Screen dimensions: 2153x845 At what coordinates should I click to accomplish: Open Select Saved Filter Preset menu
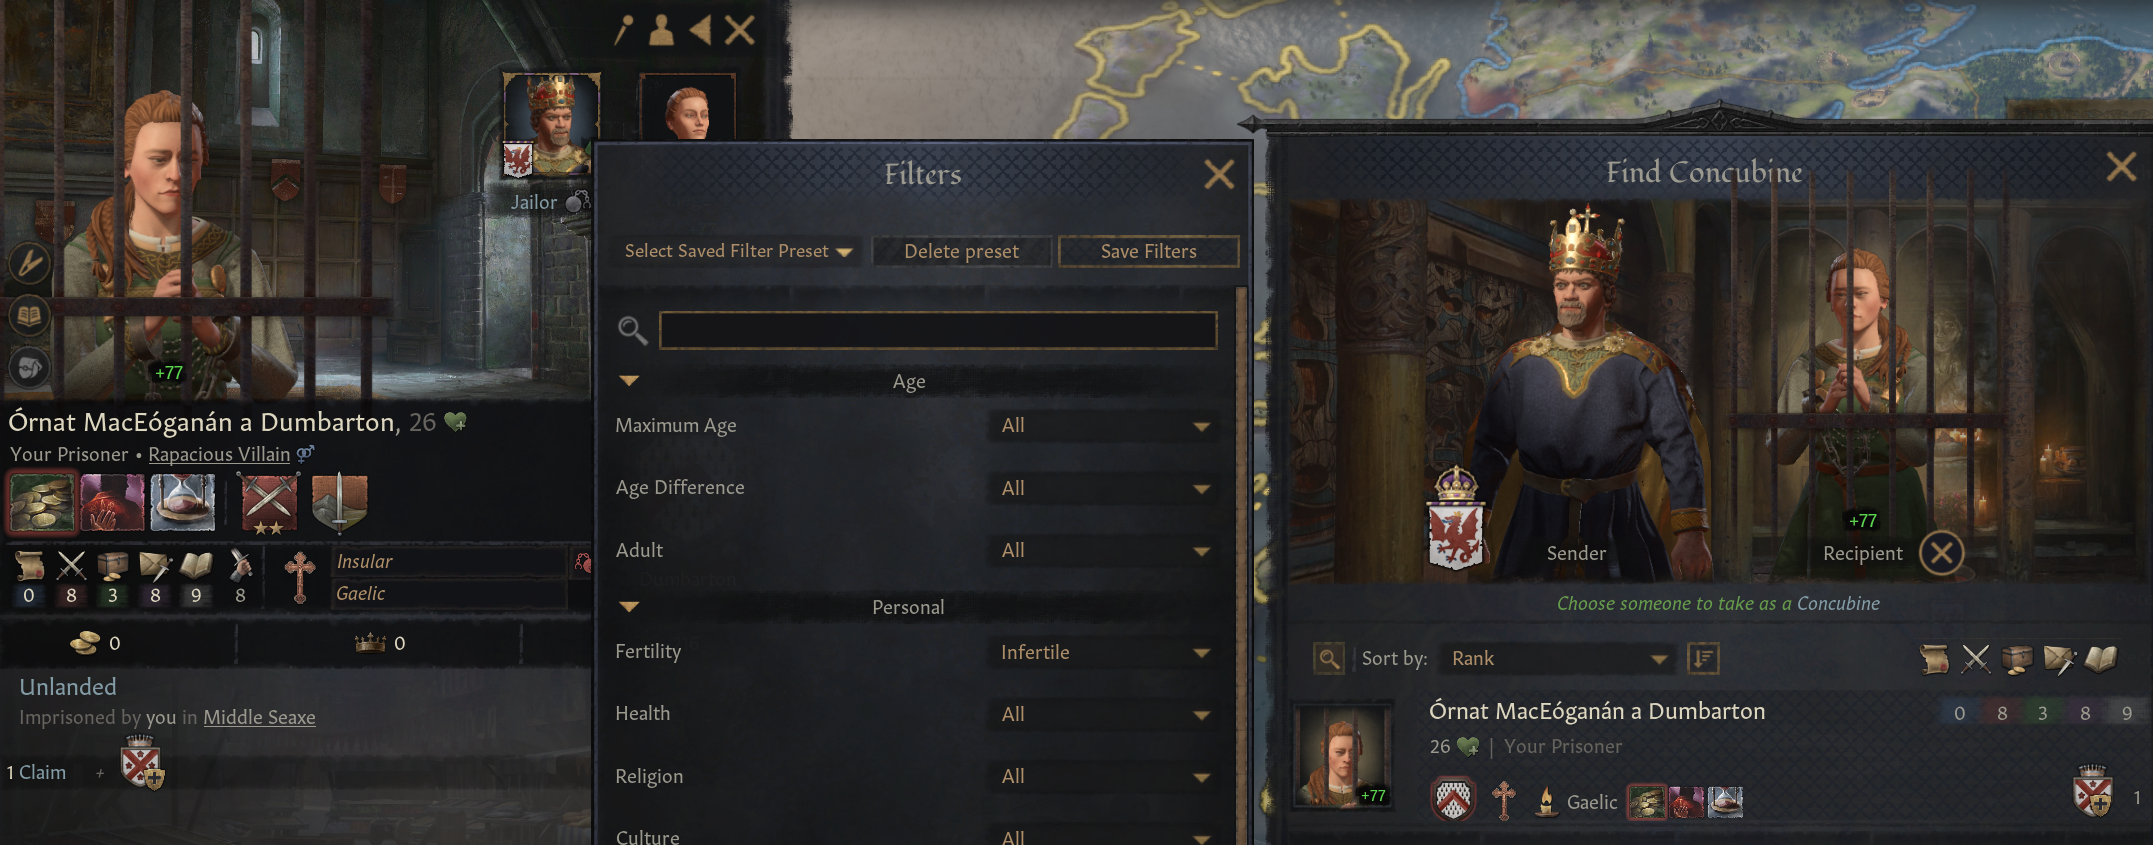click(x=738, y=251)
